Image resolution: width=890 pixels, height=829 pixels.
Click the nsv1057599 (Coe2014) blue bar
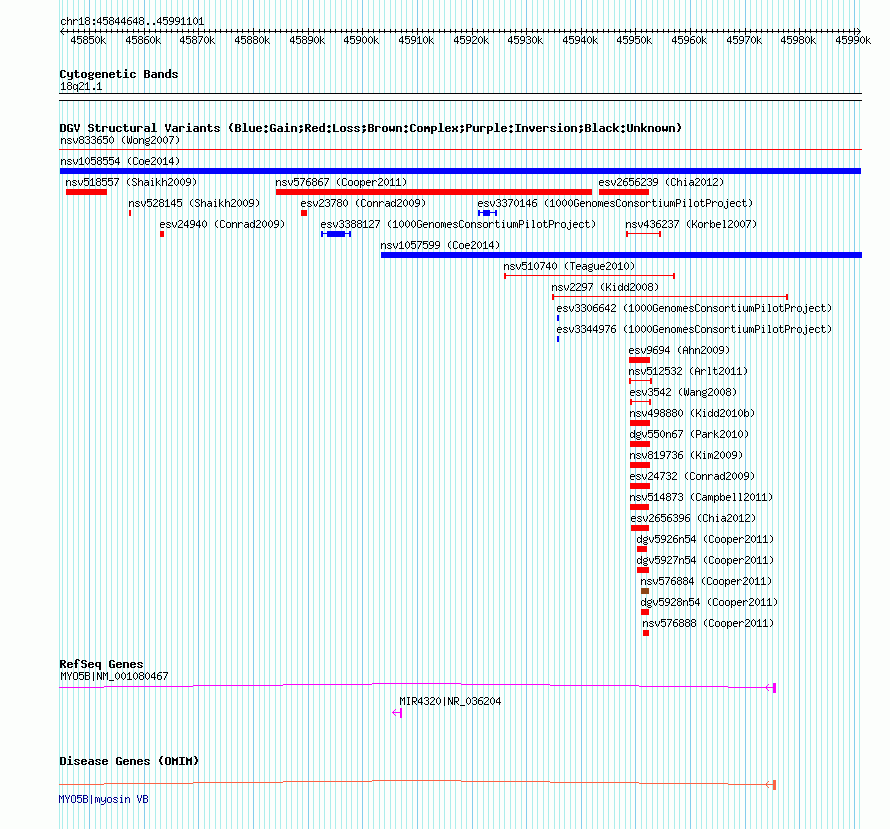click(622, 255)
